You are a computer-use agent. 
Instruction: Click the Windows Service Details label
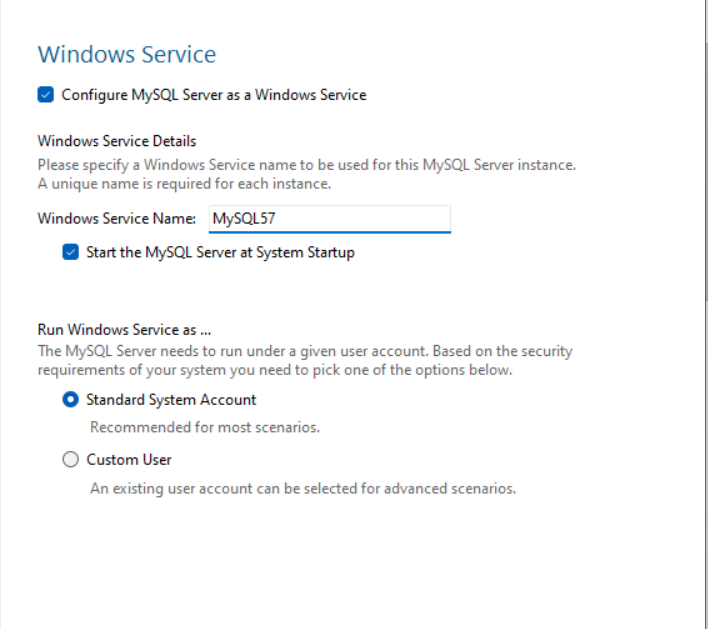click(x=117, y=141)
